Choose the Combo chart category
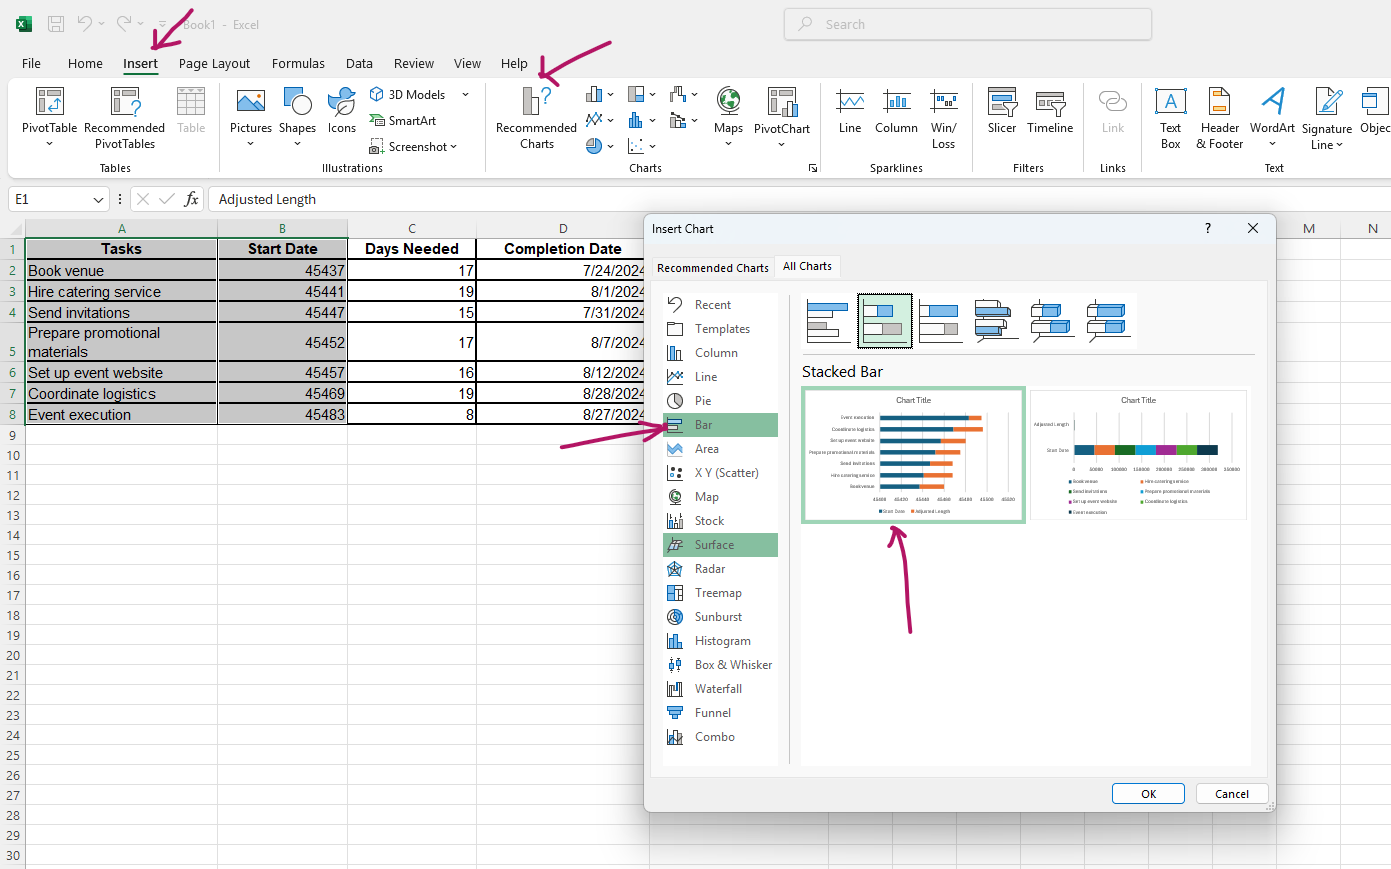Screen dimensions: 1391x869 click(x=720, y=737)
